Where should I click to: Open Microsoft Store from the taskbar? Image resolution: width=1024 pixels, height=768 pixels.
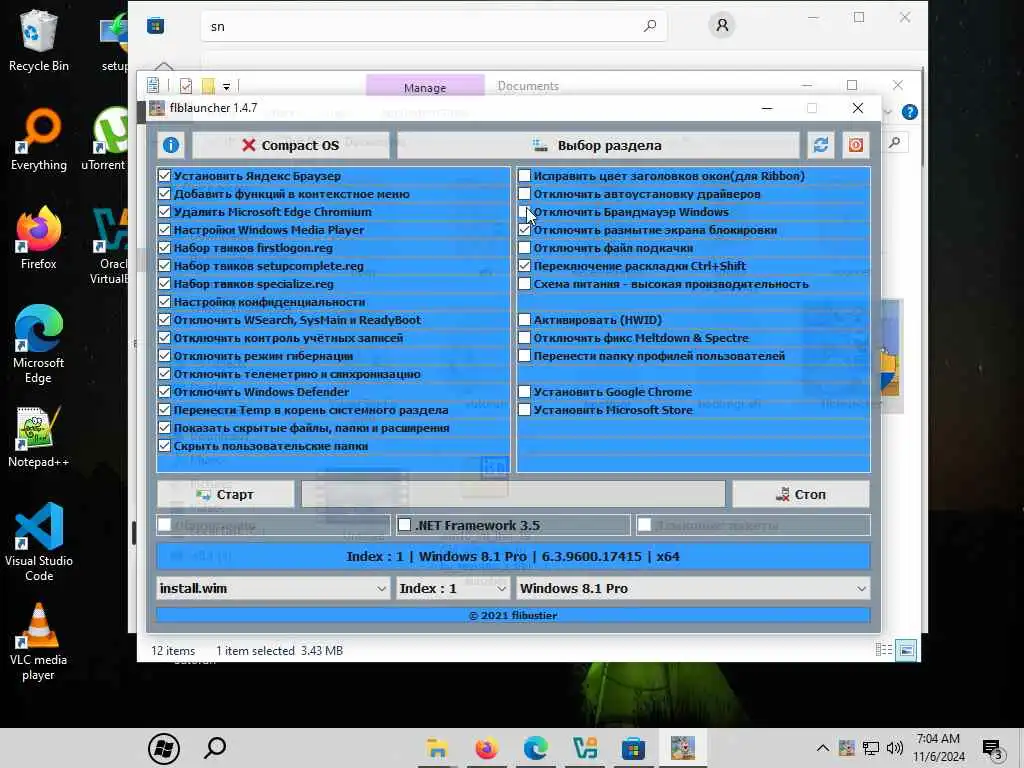633,748
